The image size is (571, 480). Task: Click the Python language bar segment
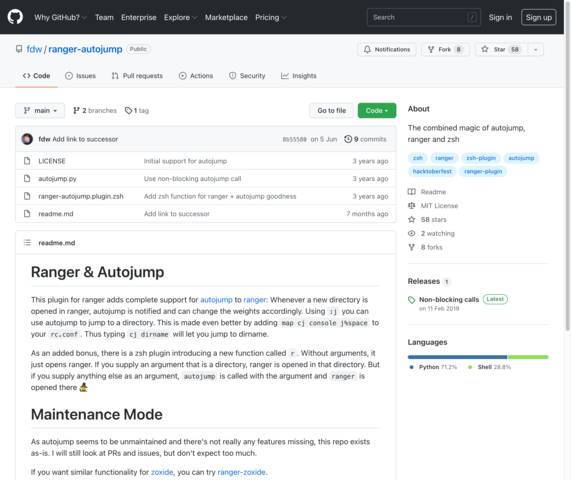pos(457,357)
